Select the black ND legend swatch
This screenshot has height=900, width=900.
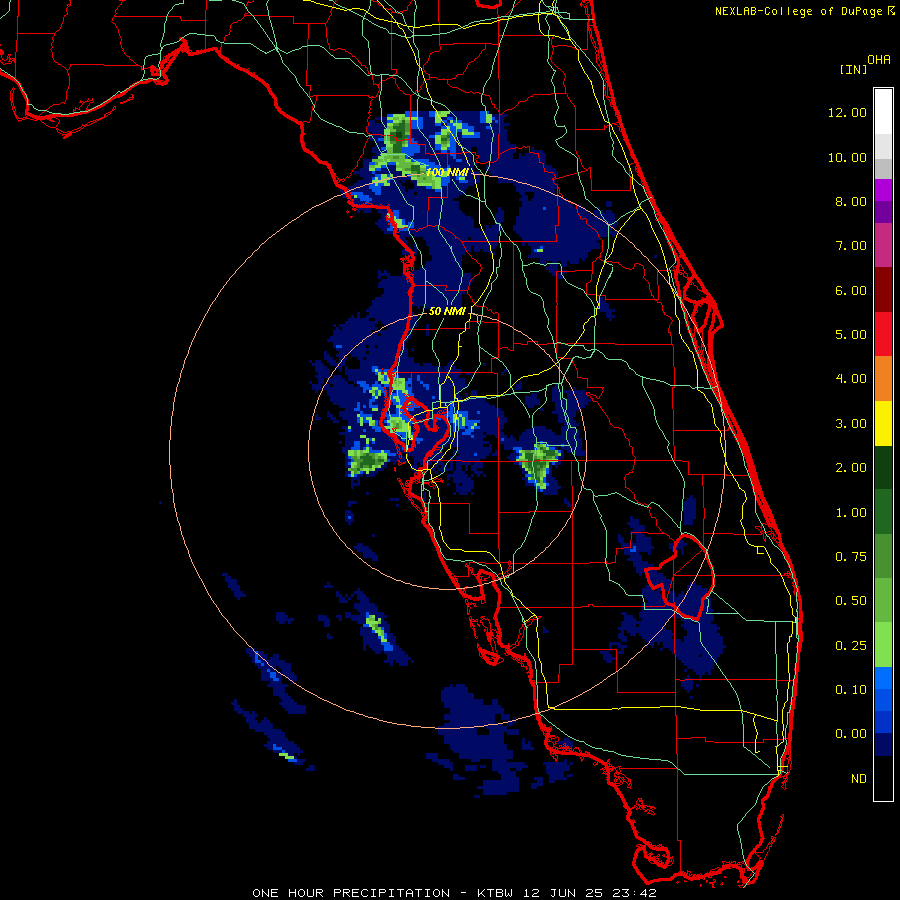(x=883, y=778)
